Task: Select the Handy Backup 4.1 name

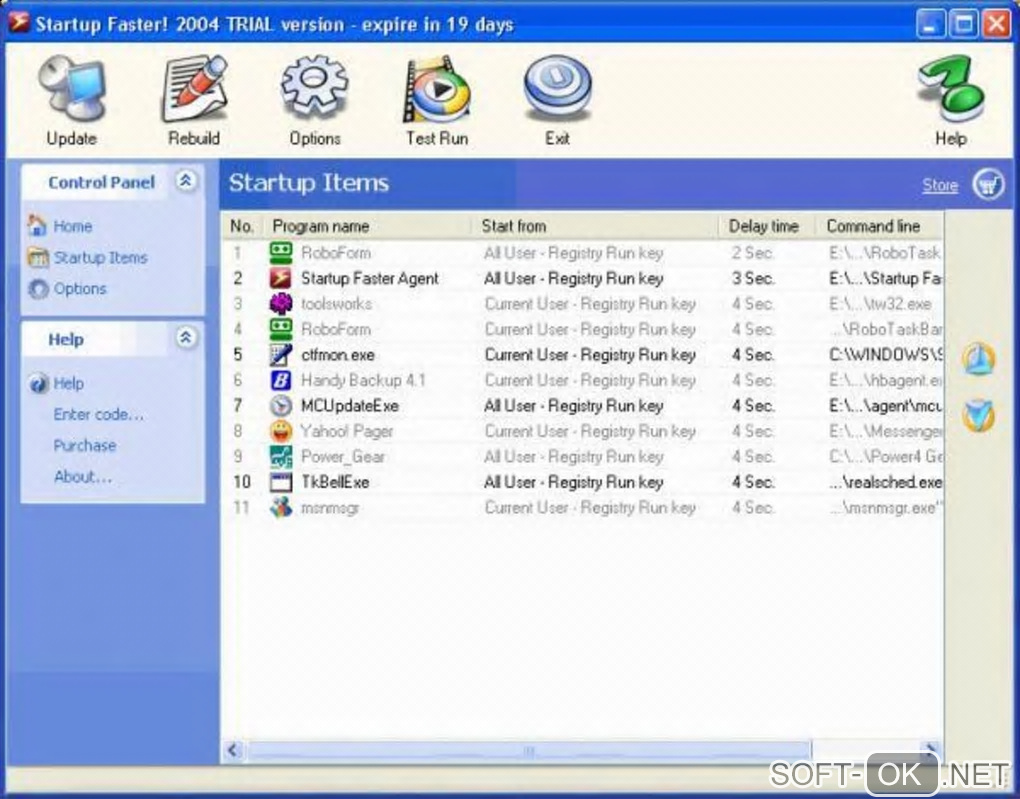Action: tap(363, 380)
